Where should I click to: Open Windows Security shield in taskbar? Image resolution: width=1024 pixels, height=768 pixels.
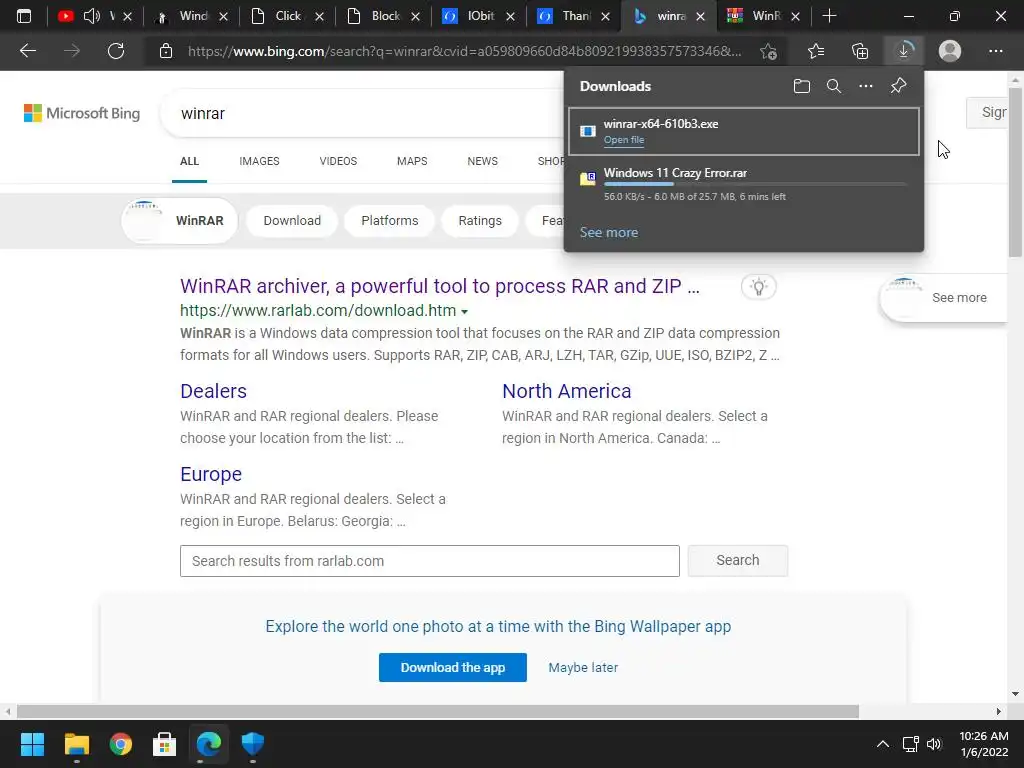tap(253, 744)
